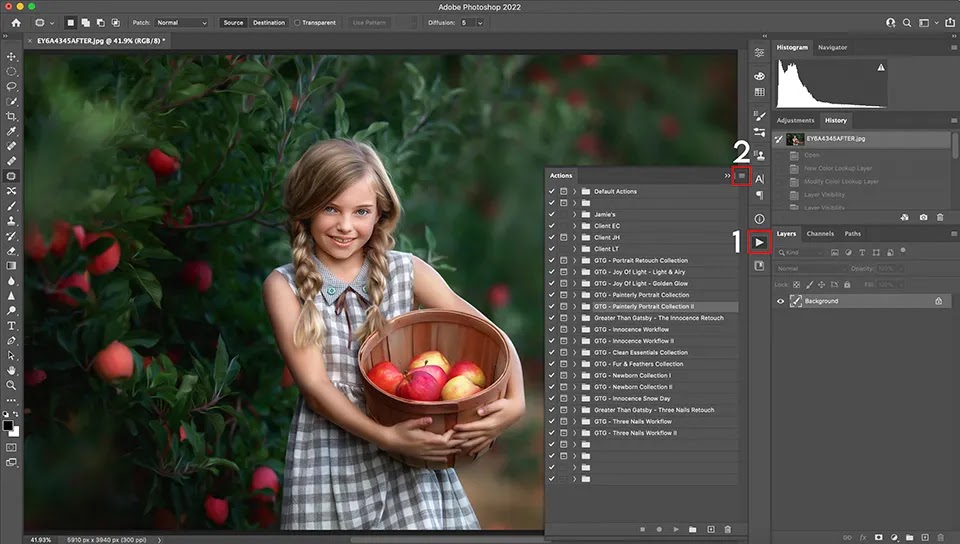This screenshot has width=960, height=544.
Task: Select EY6A4345AFTER.jpg snapshot in History
Action: click(x=861, y=139)
